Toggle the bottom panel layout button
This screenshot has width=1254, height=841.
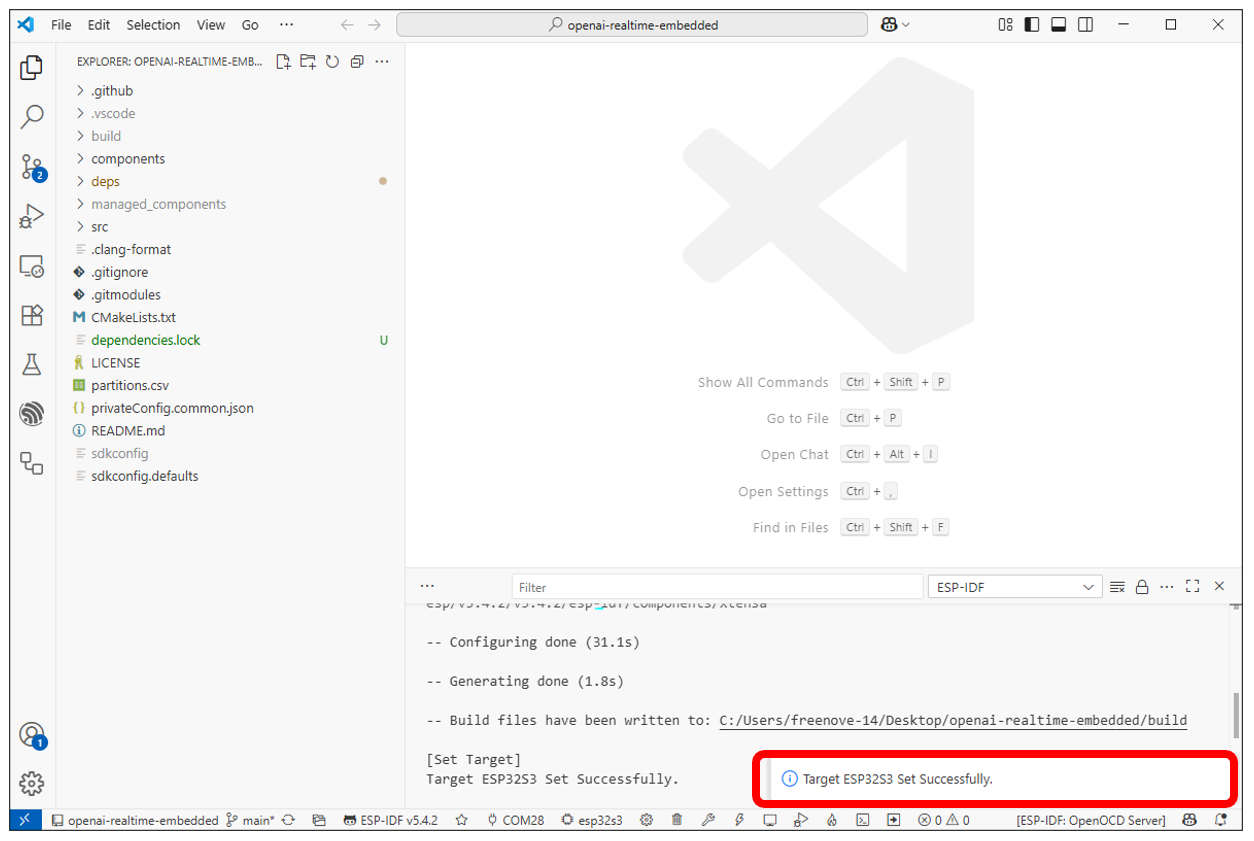(1059, 25)
